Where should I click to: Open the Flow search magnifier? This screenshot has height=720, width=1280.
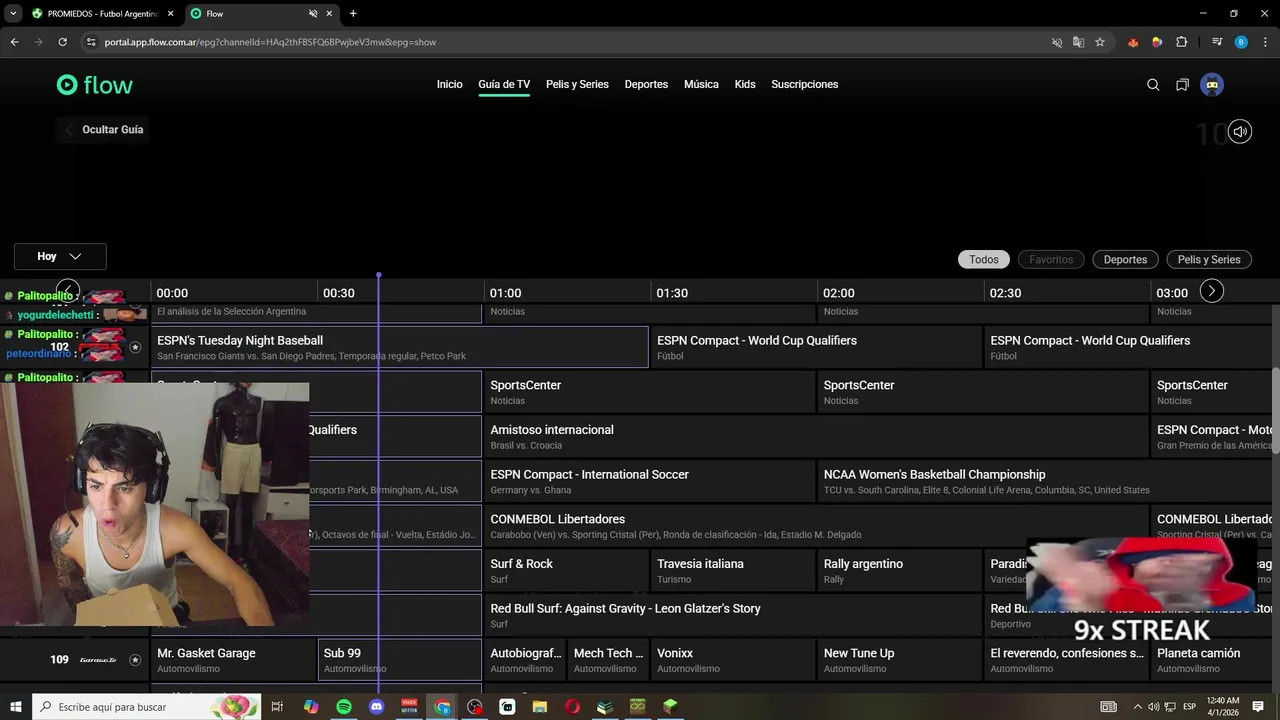point(1153,85)
